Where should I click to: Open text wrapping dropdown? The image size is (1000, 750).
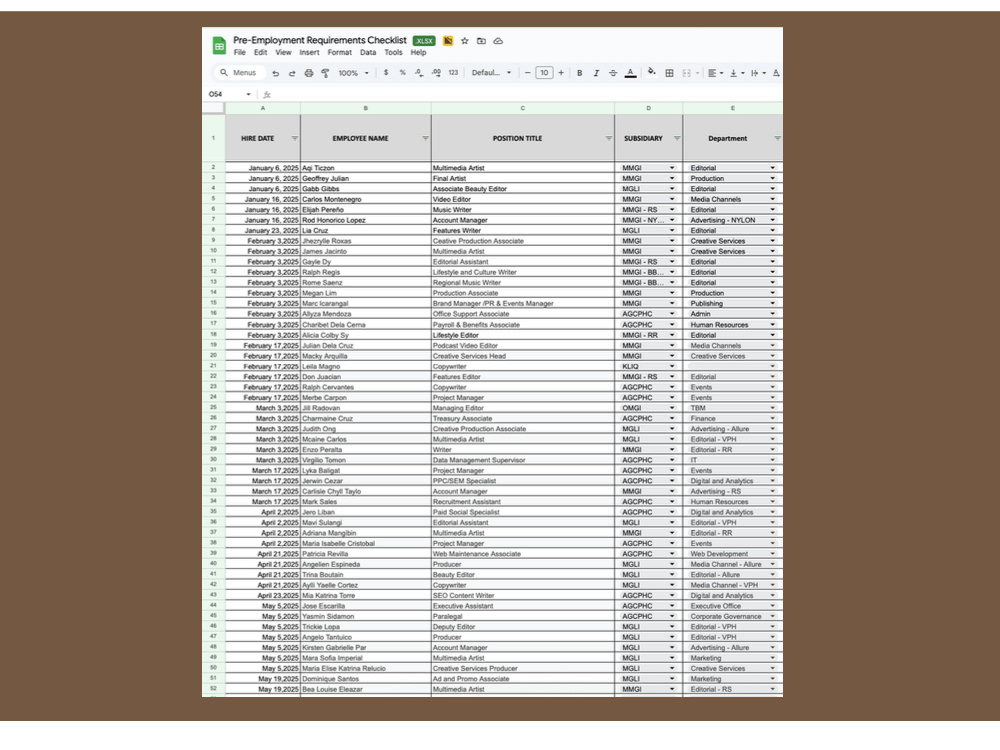click(x=758, y=73)
